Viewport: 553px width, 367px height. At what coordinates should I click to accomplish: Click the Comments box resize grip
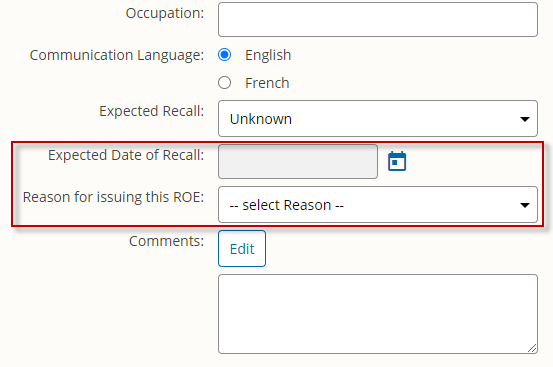pyautogui.click(x=532, y=348)
